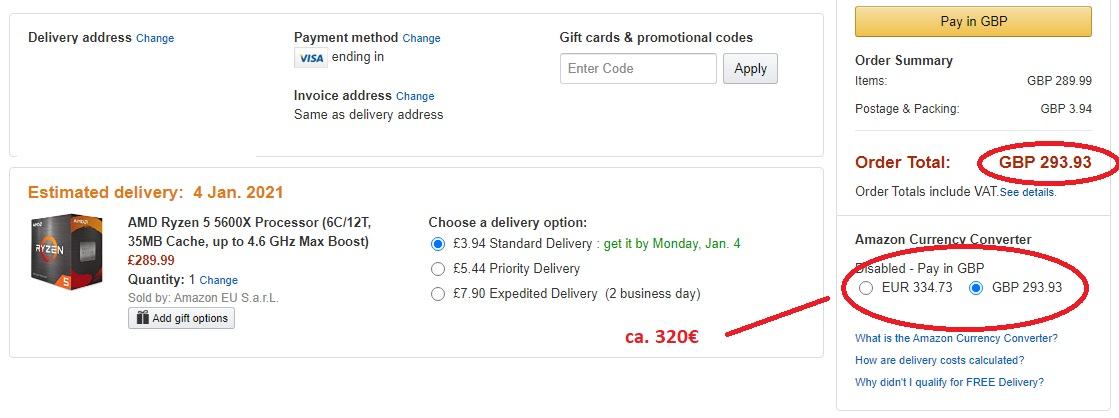Select EUR 334.73 currency option
1119x418 pixels.
tap(866, 288)
